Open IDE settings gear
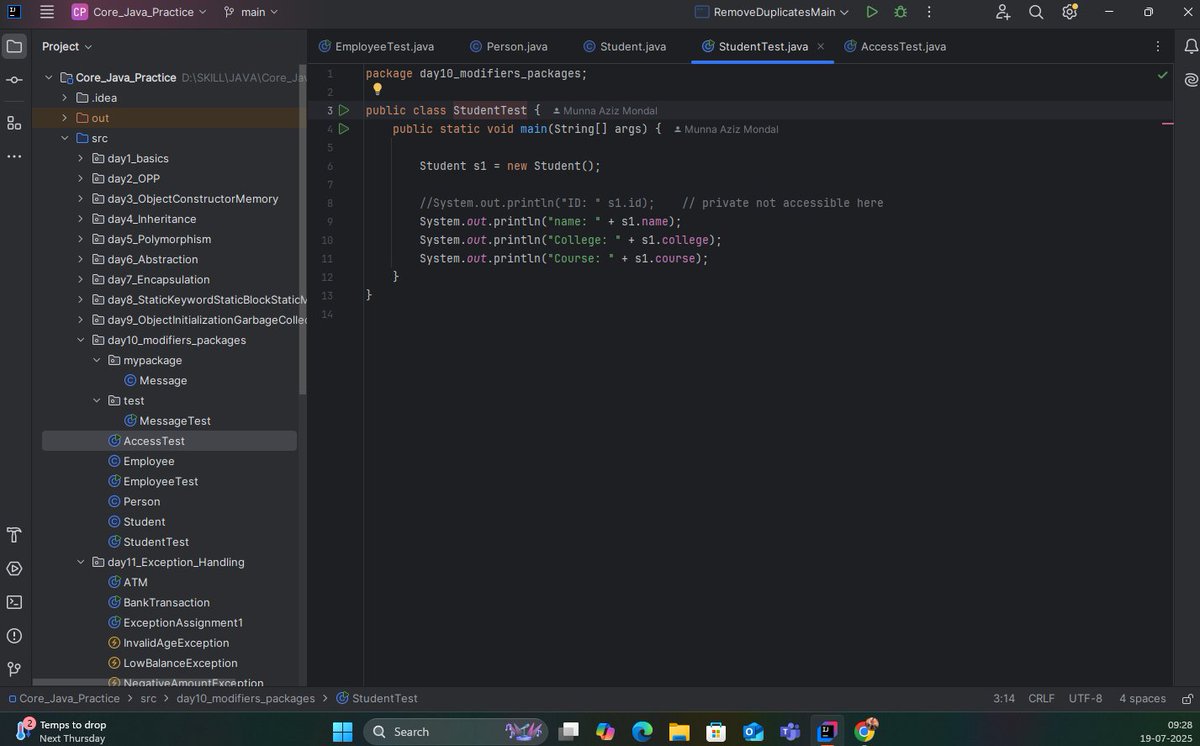This screenshot has height=746, width=1200. (1070, 12)
